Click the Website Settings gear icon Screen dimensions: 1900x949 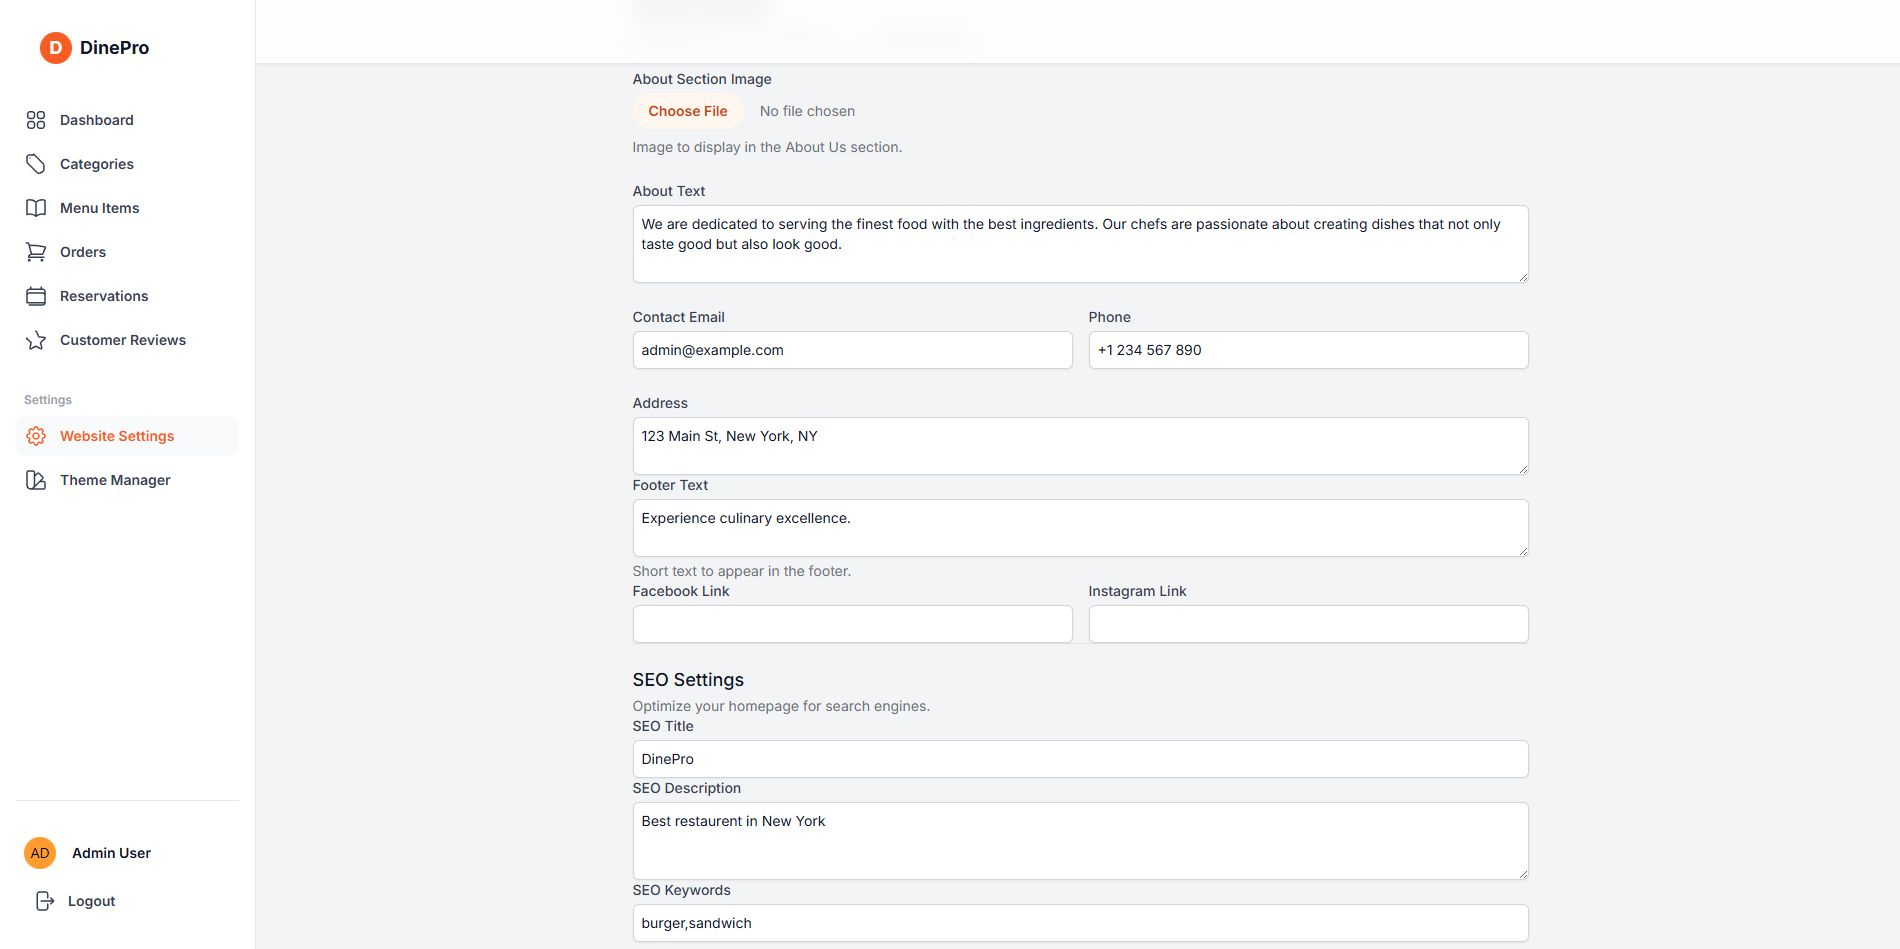(x=36, y=436)
